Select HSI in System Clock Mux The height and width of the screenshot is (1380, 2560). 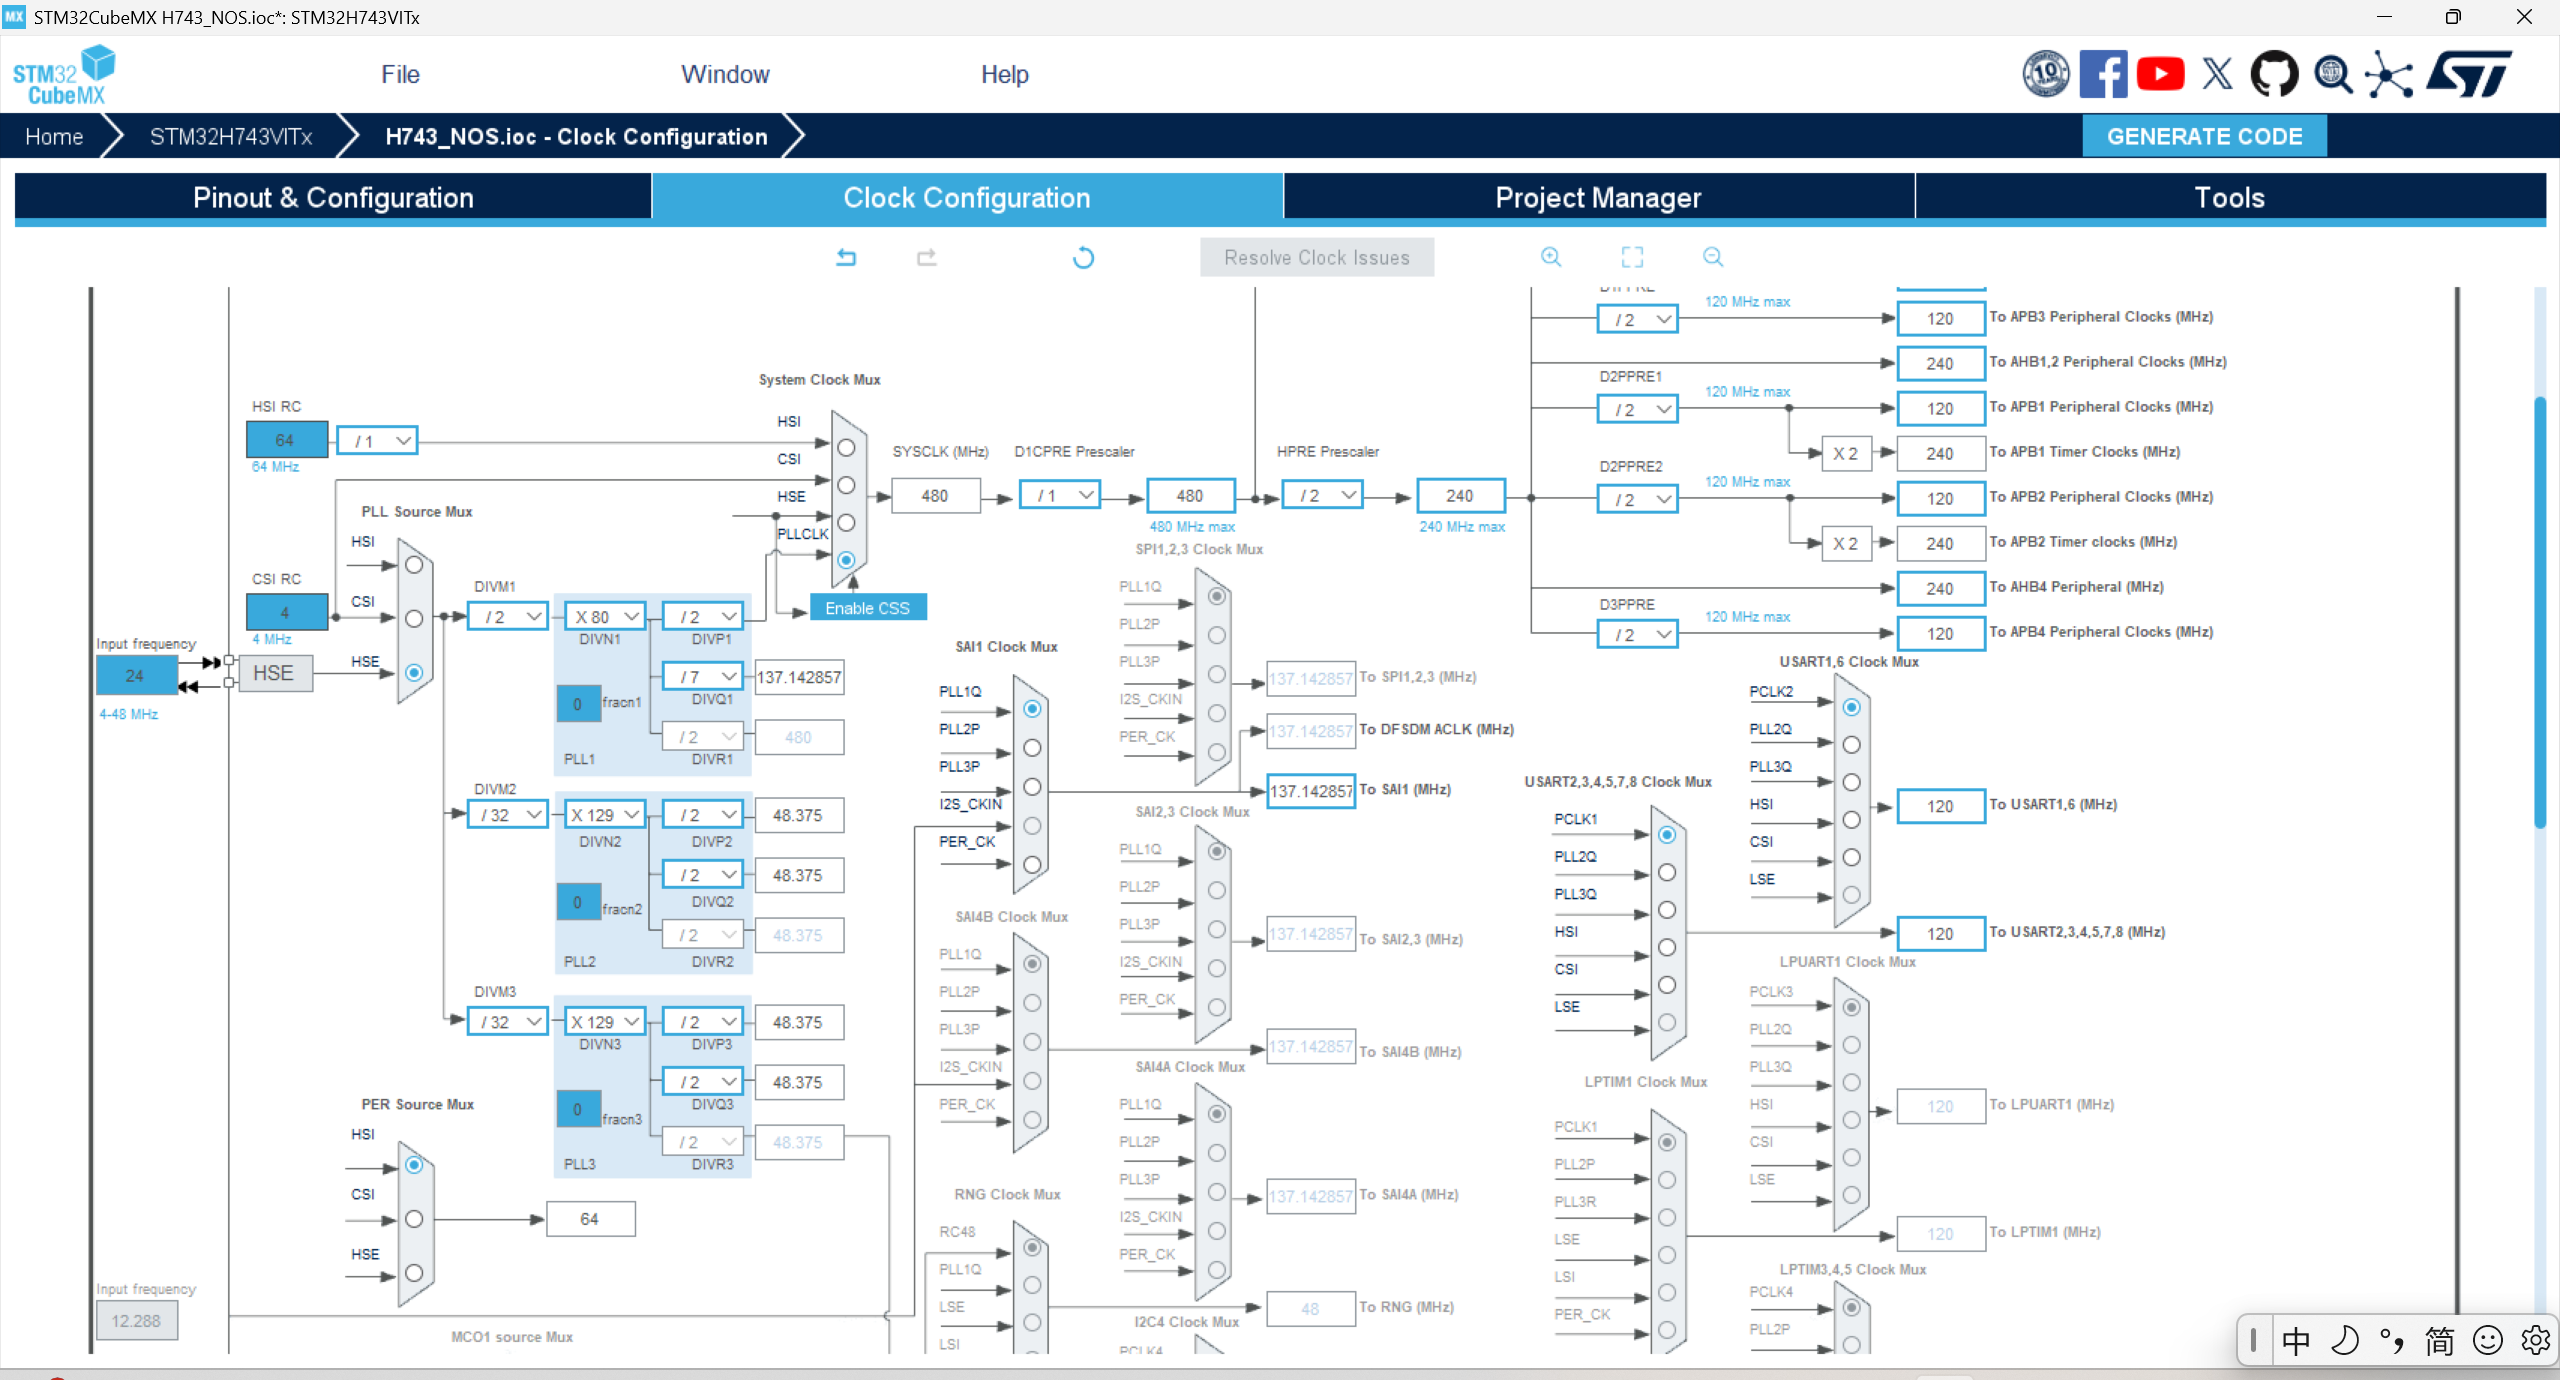pos(846,447)
